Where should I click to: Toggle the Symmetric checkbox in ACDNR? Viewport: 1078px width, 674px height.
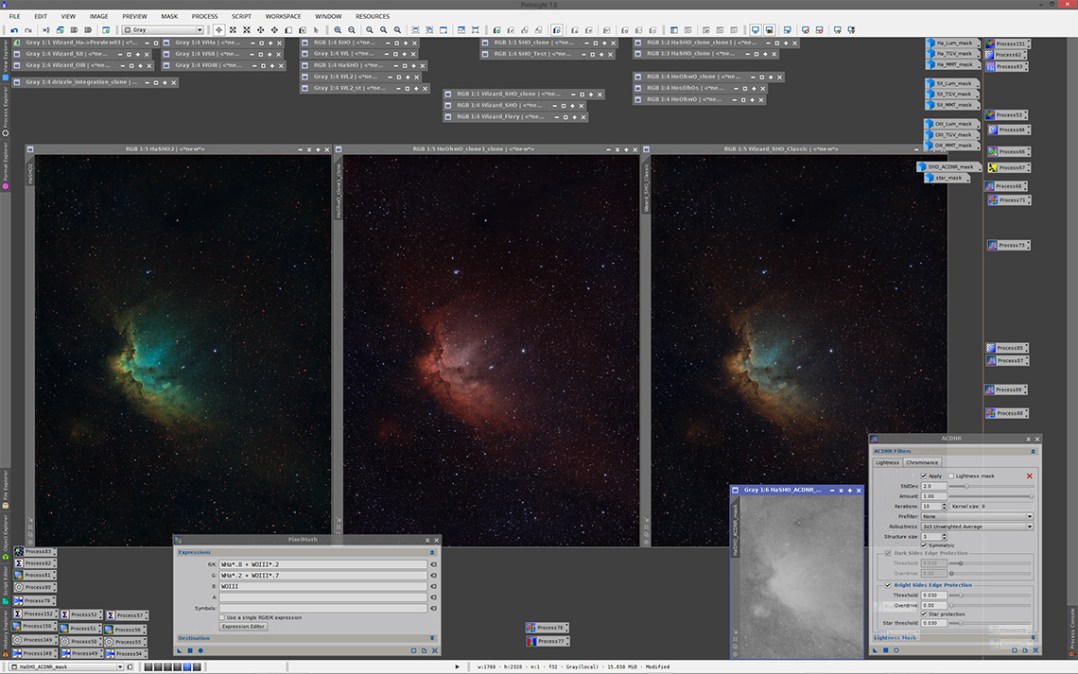(923, 545)
